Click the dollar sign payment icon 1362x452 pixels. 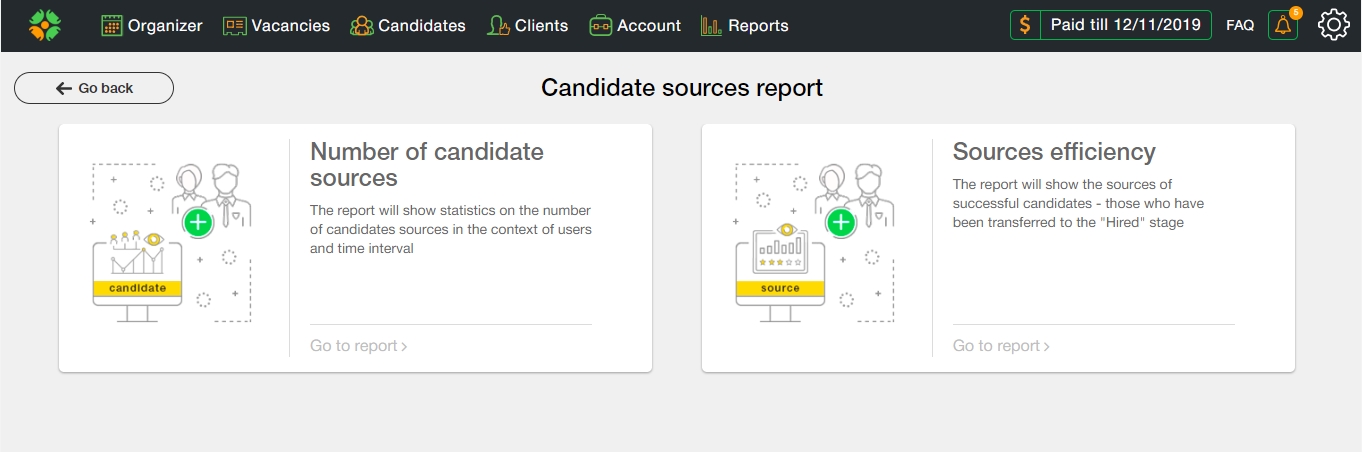[x=1025, y=26]
